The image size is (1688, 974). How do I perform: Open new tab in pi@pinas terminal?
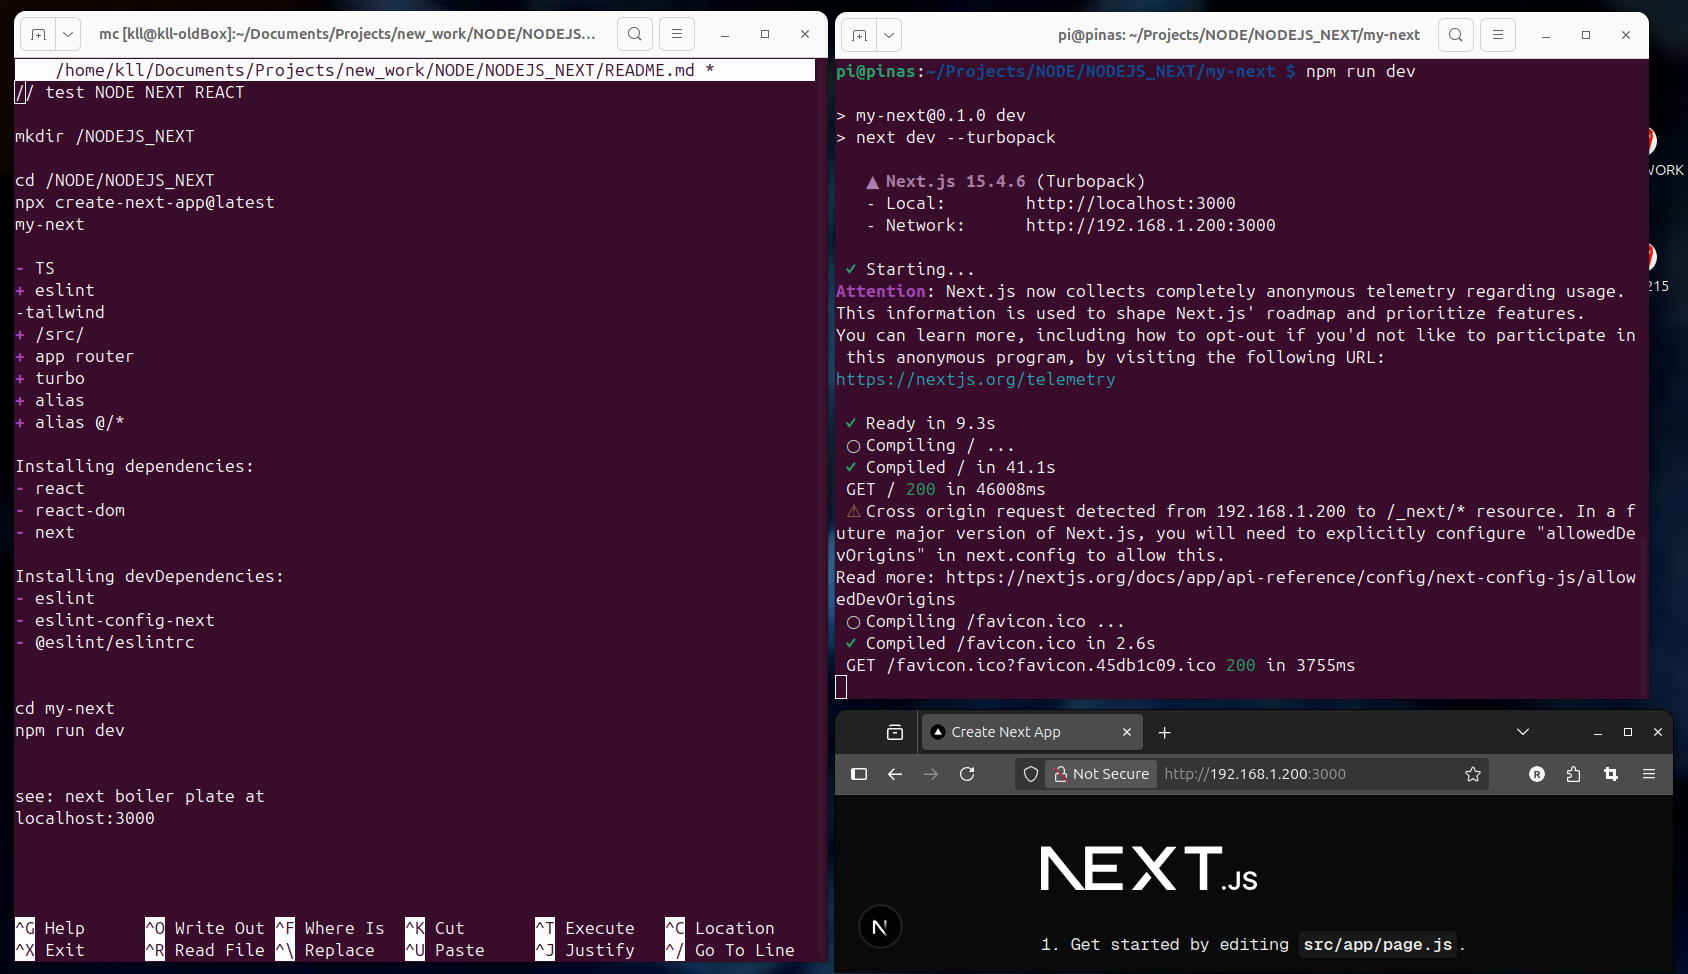[859, 35]
